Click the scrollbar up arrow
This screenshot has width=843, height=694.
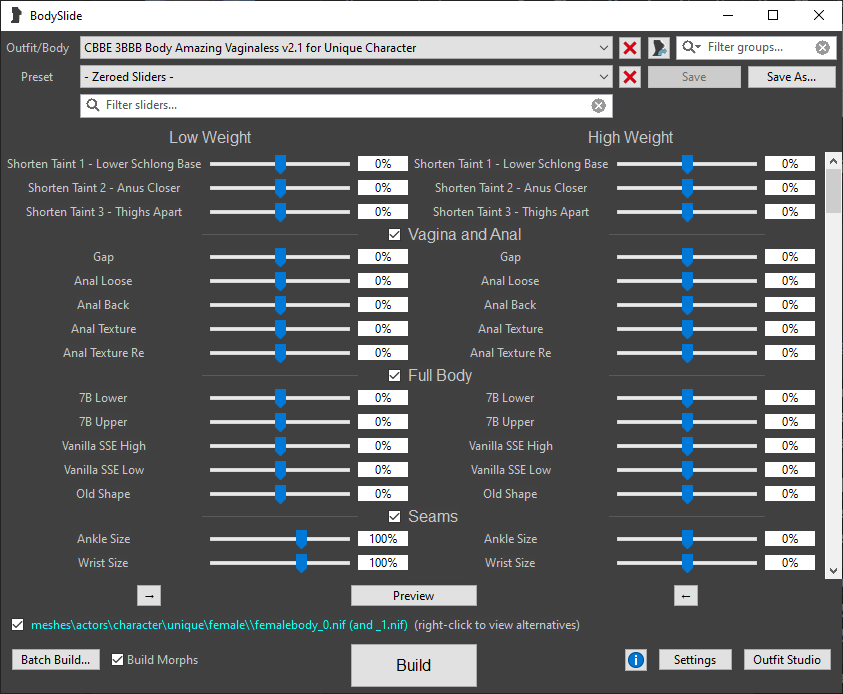(833, 161)
